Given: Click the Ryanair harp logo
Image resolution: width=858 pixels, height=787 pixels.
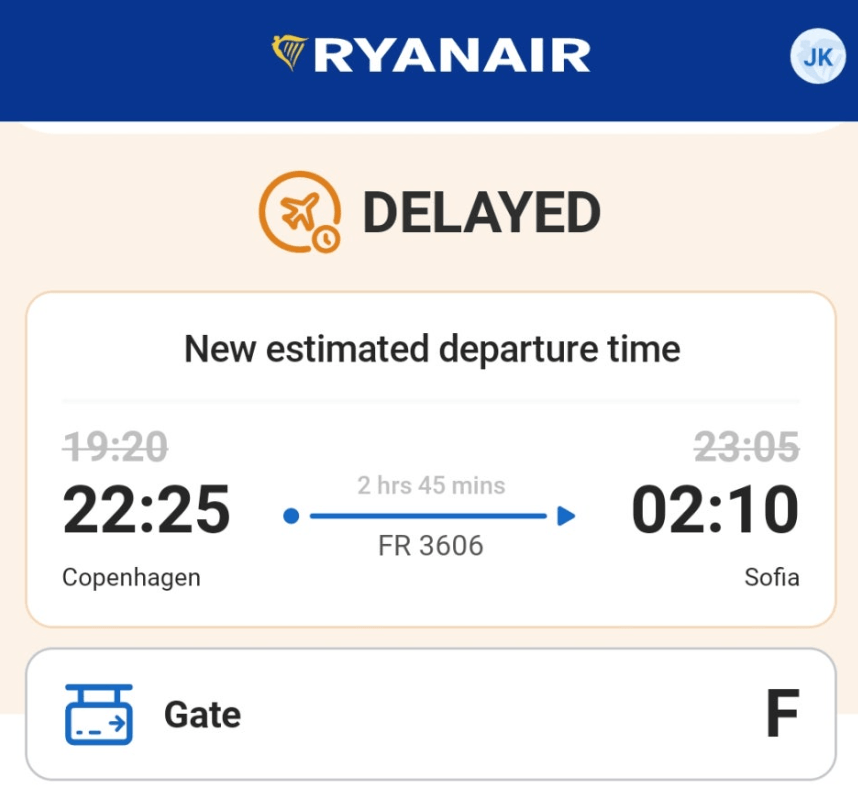Looking at the screenshot, I should [289, 53].
